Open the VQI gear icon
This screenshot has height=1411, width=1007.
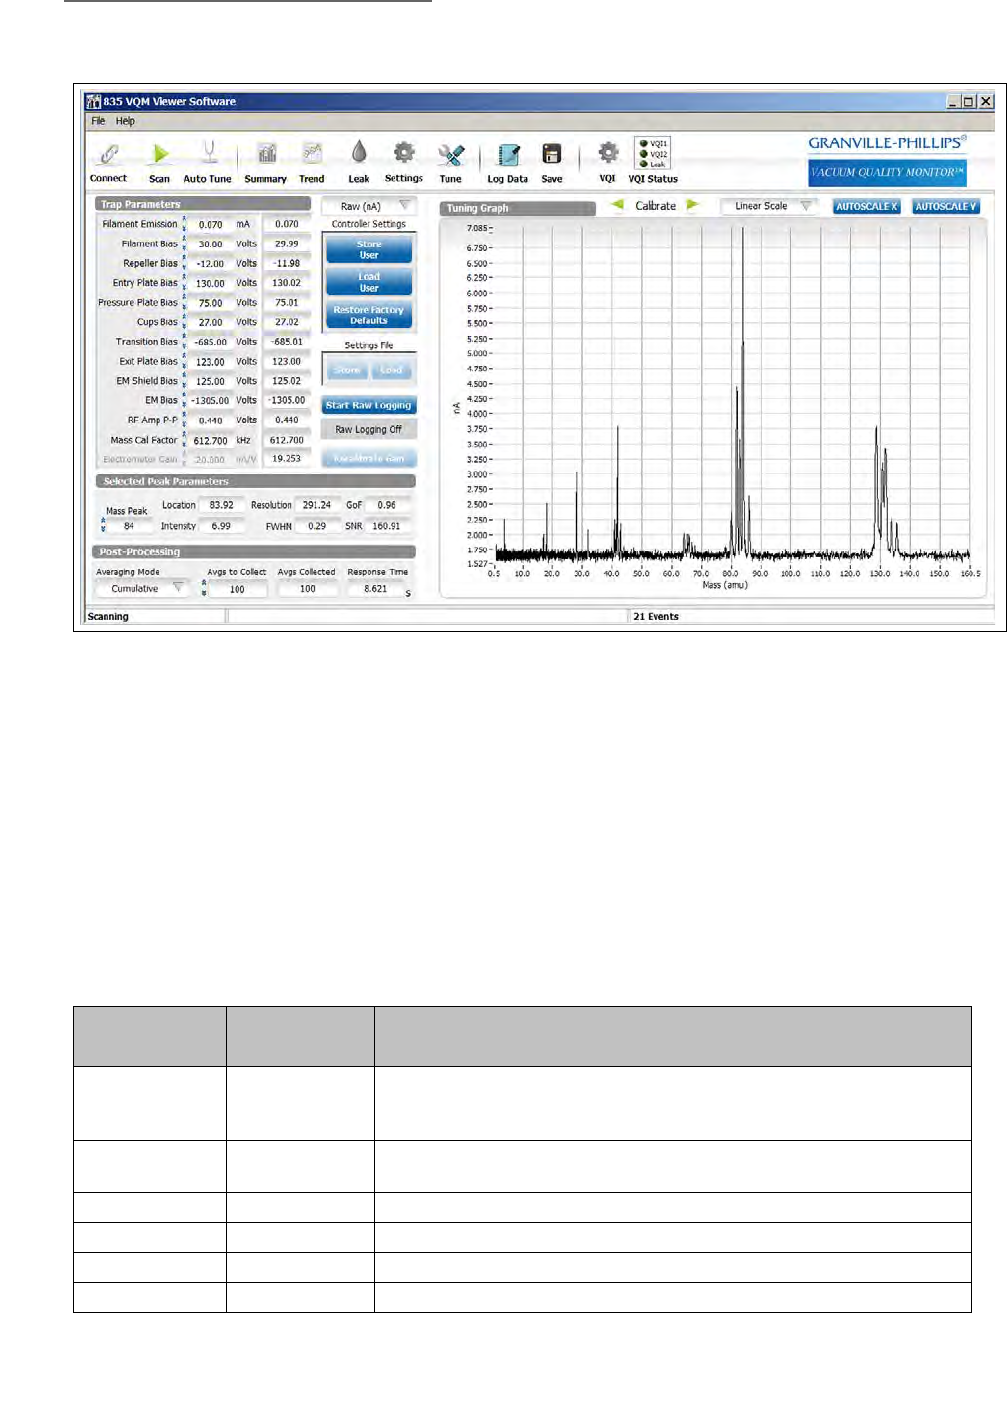click(x=608, y=153)
